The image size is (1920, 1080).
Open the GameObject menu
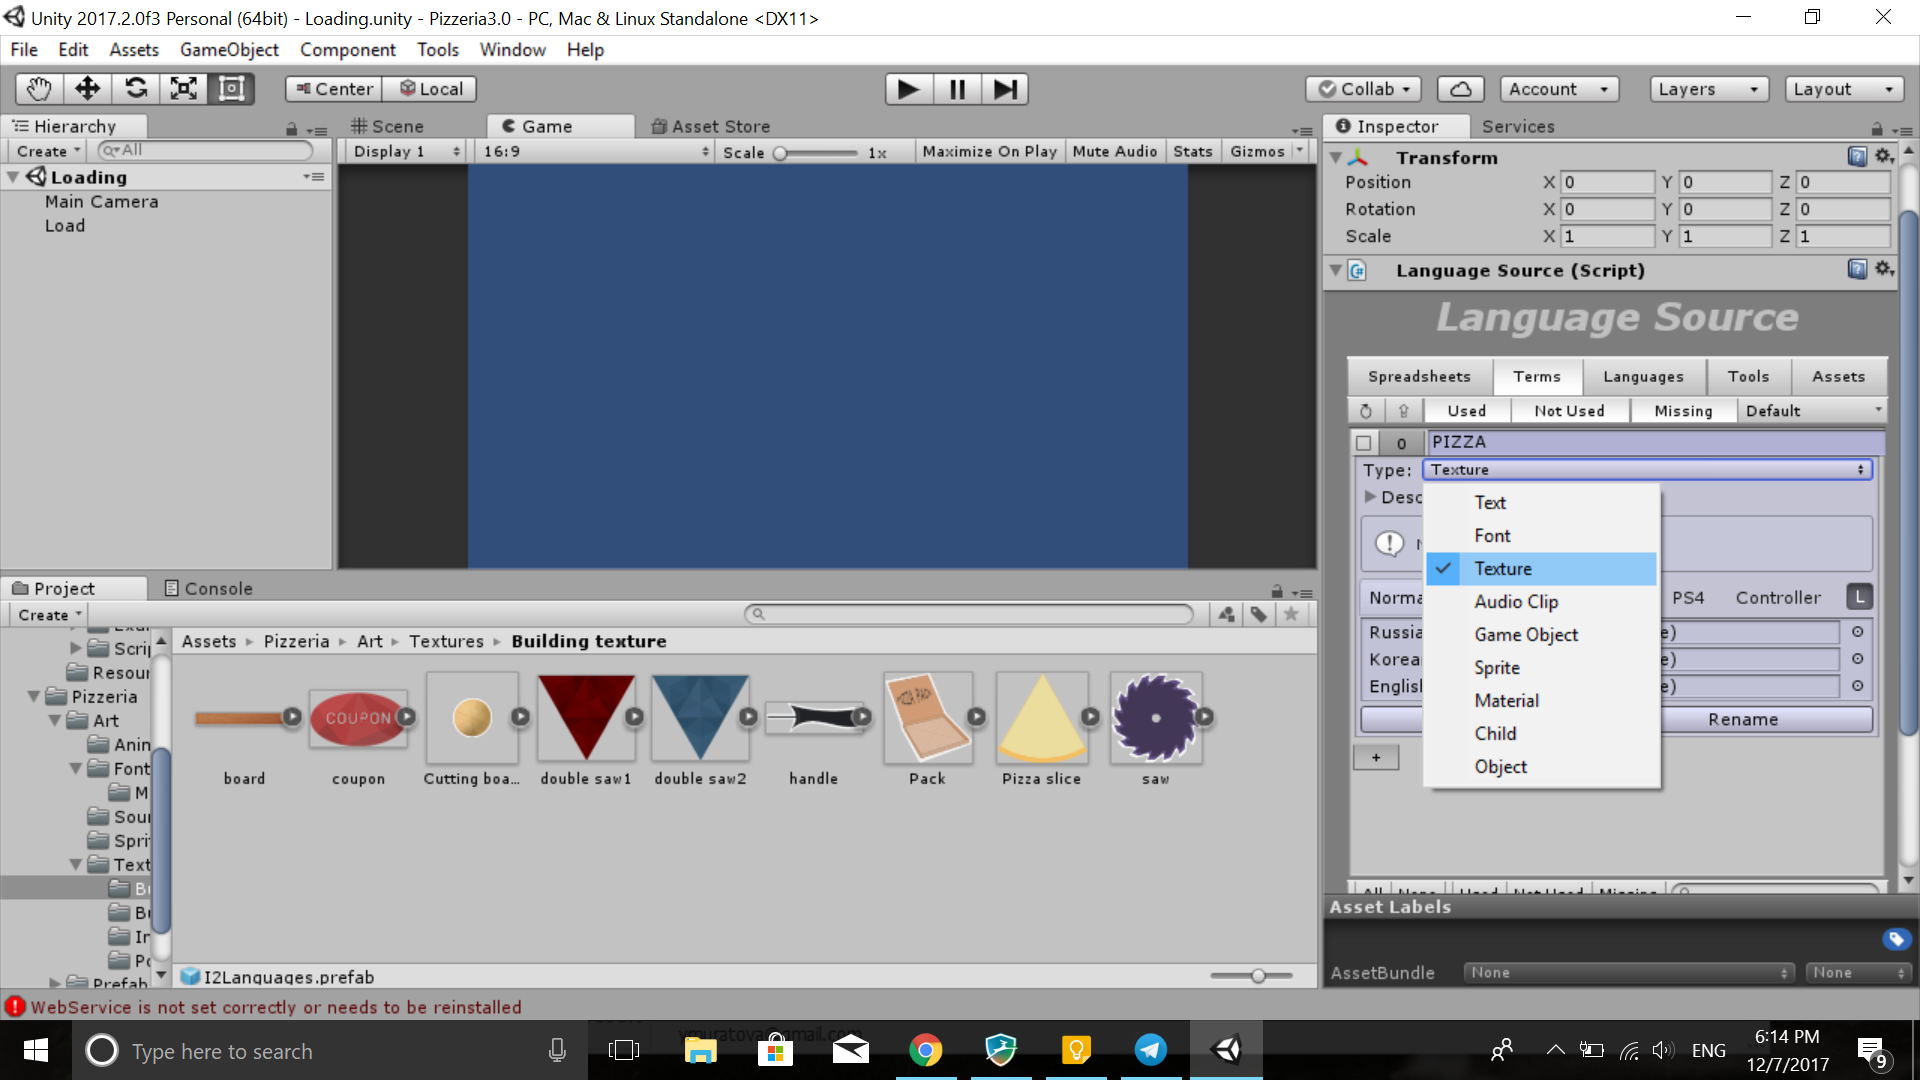tap(229, 49)
